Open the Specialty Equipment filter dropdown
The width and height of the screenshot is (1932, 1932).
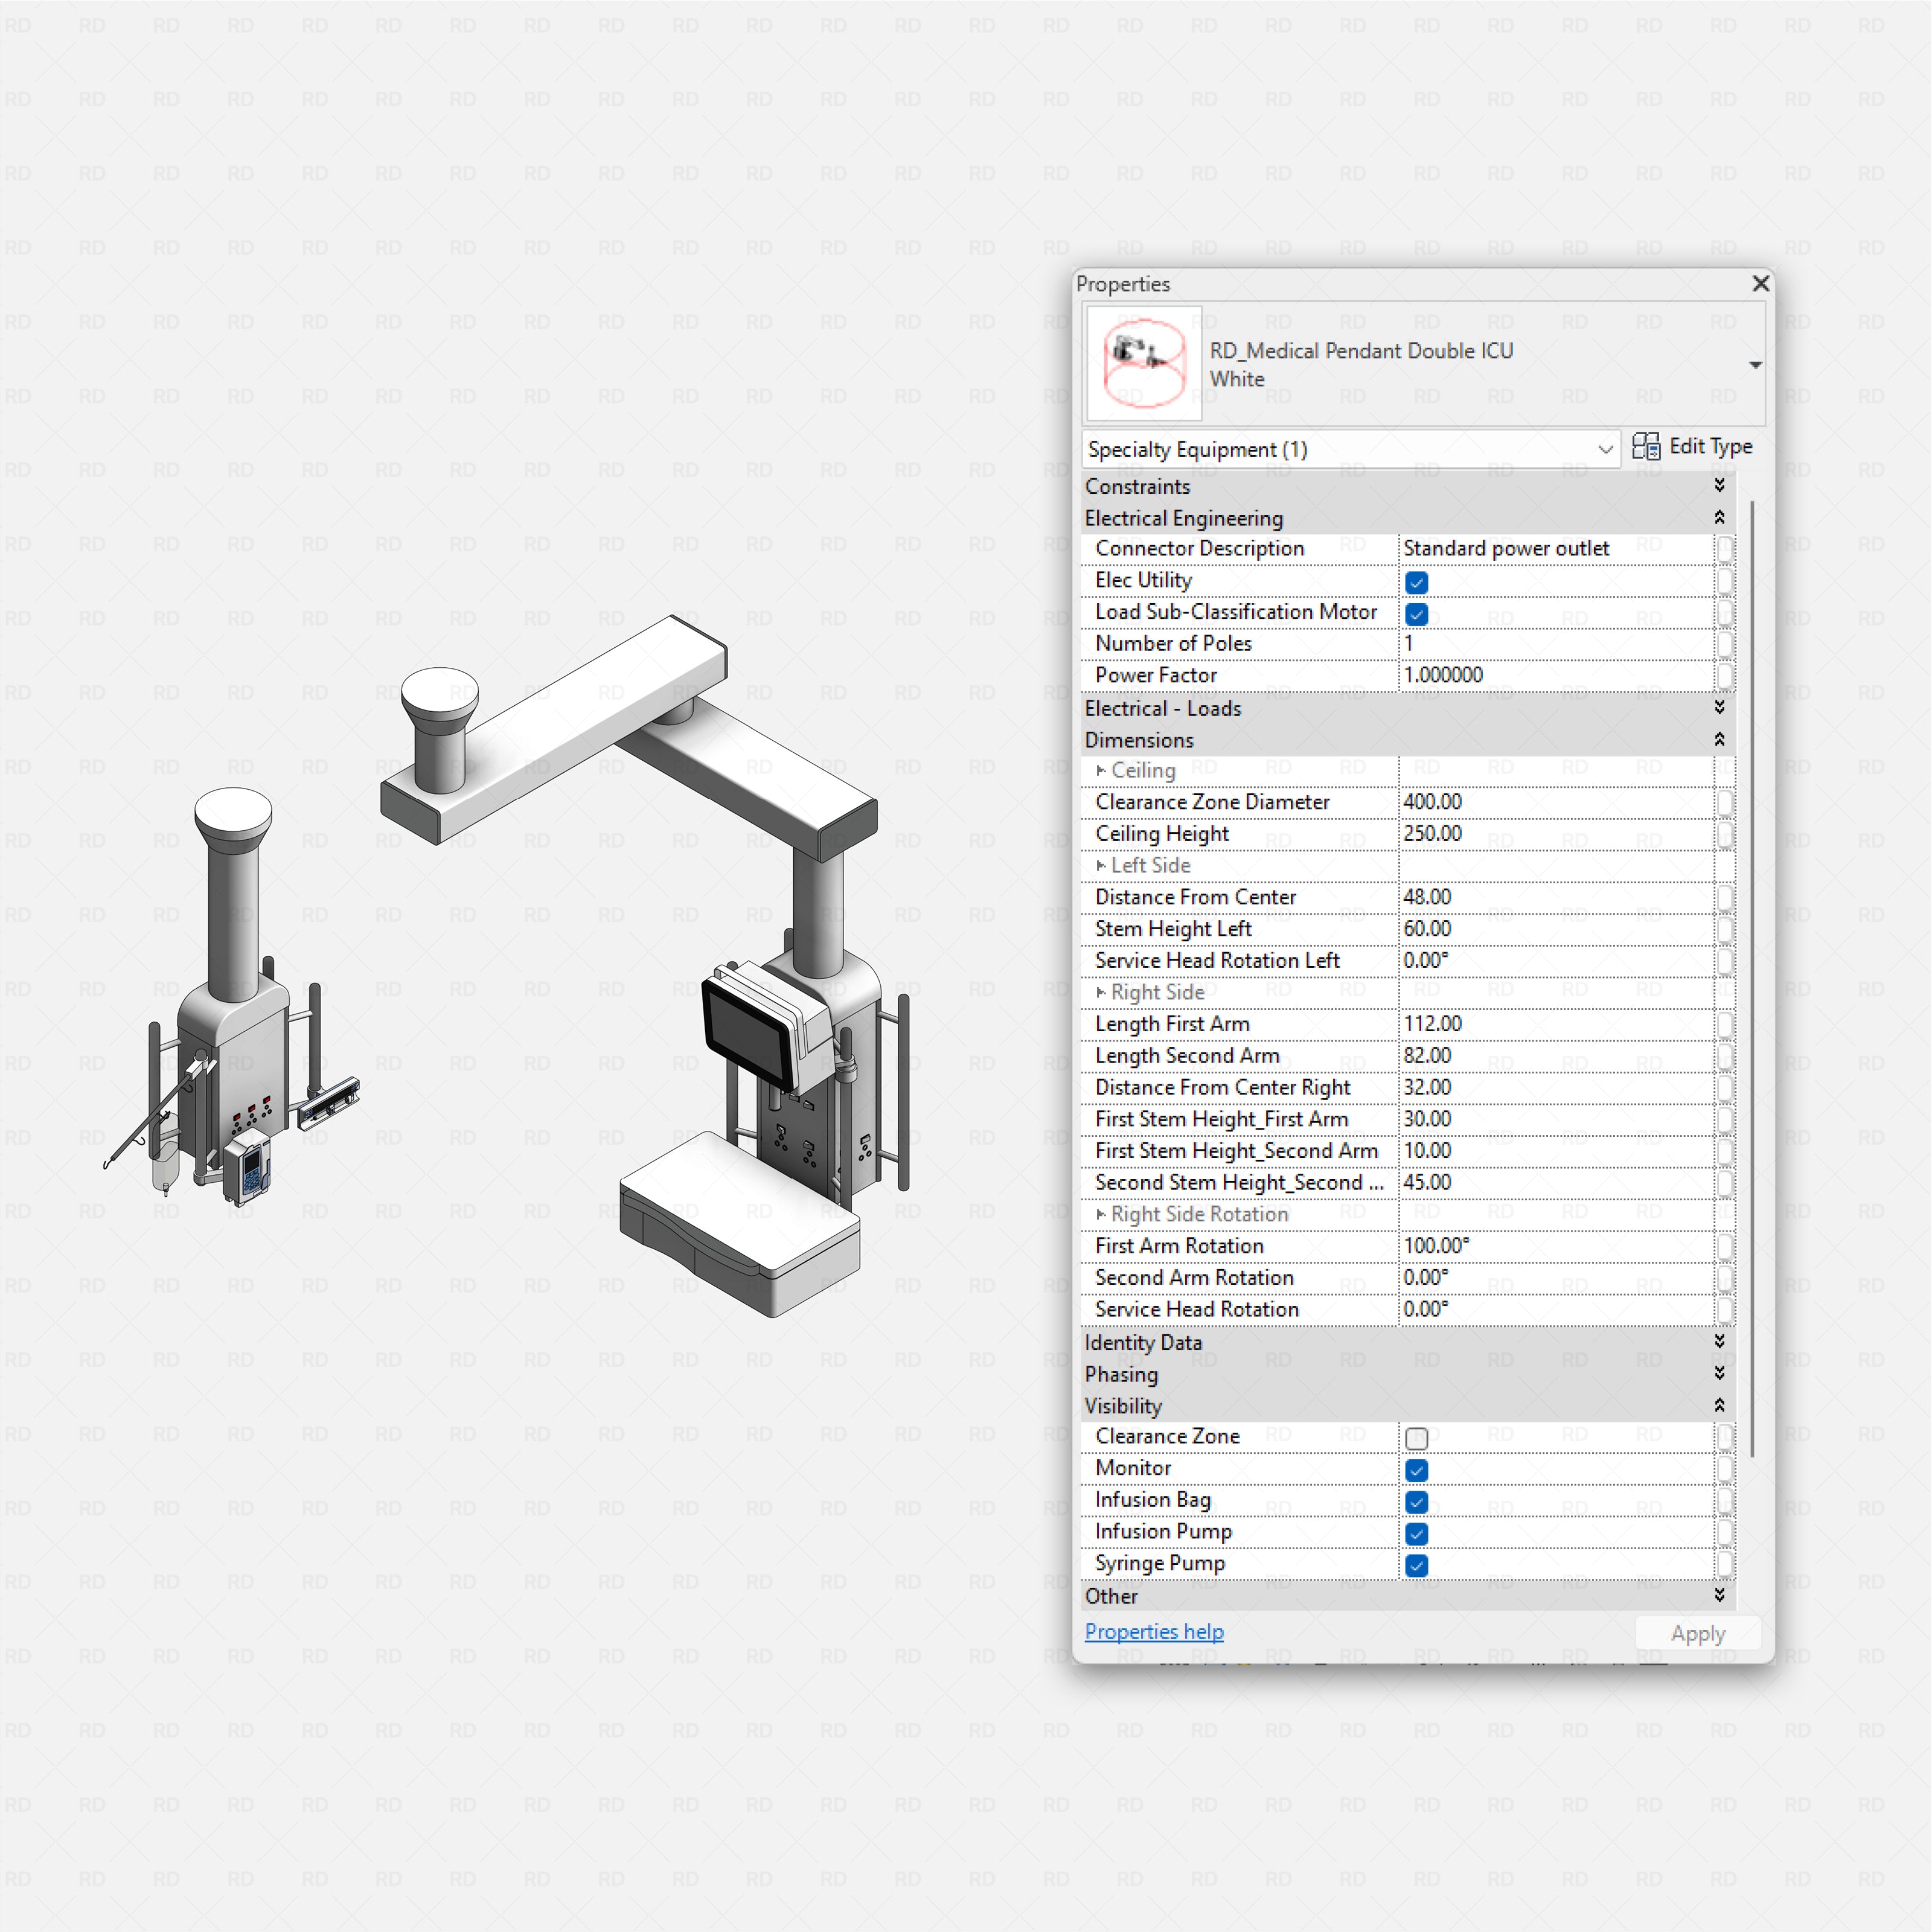click(1606, 449)
